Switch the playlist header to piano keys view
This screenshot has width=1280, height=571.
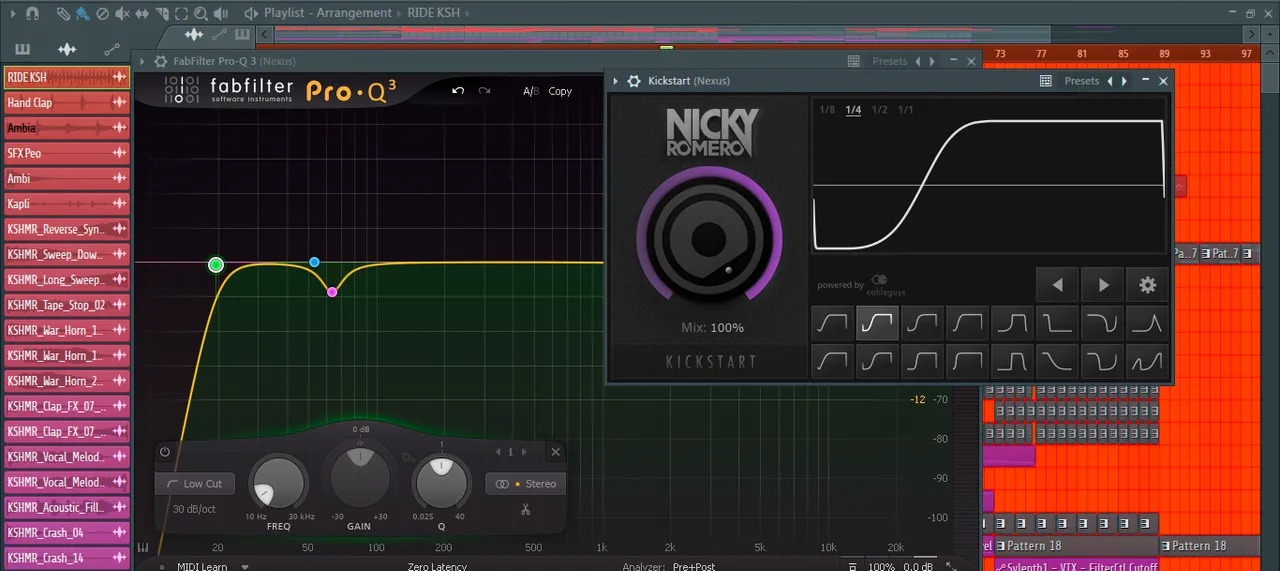click(242, 34)
